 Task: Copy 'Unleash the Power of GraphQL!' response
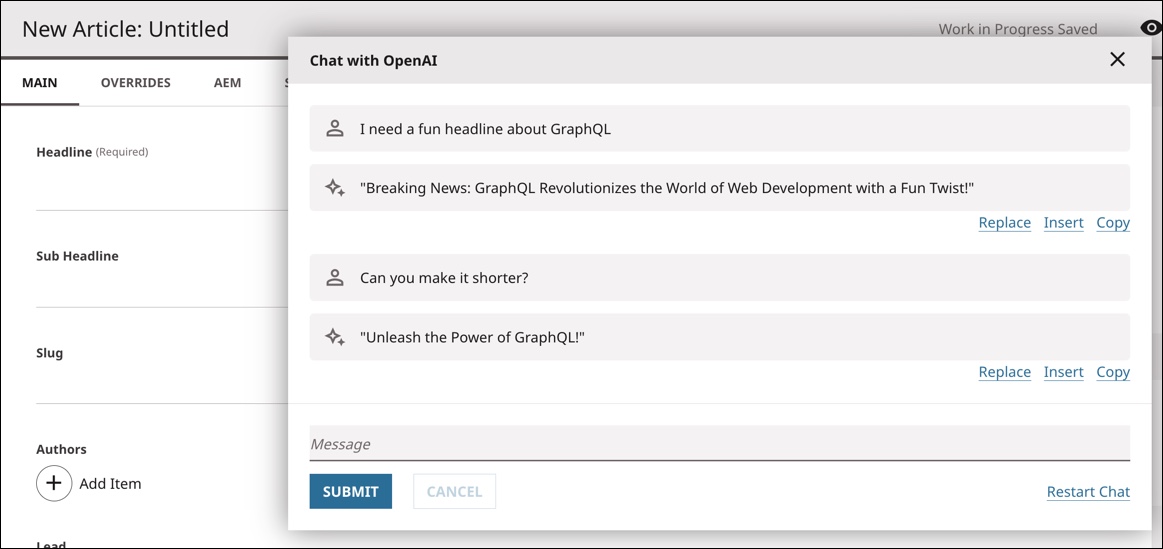pos(1113,372)
